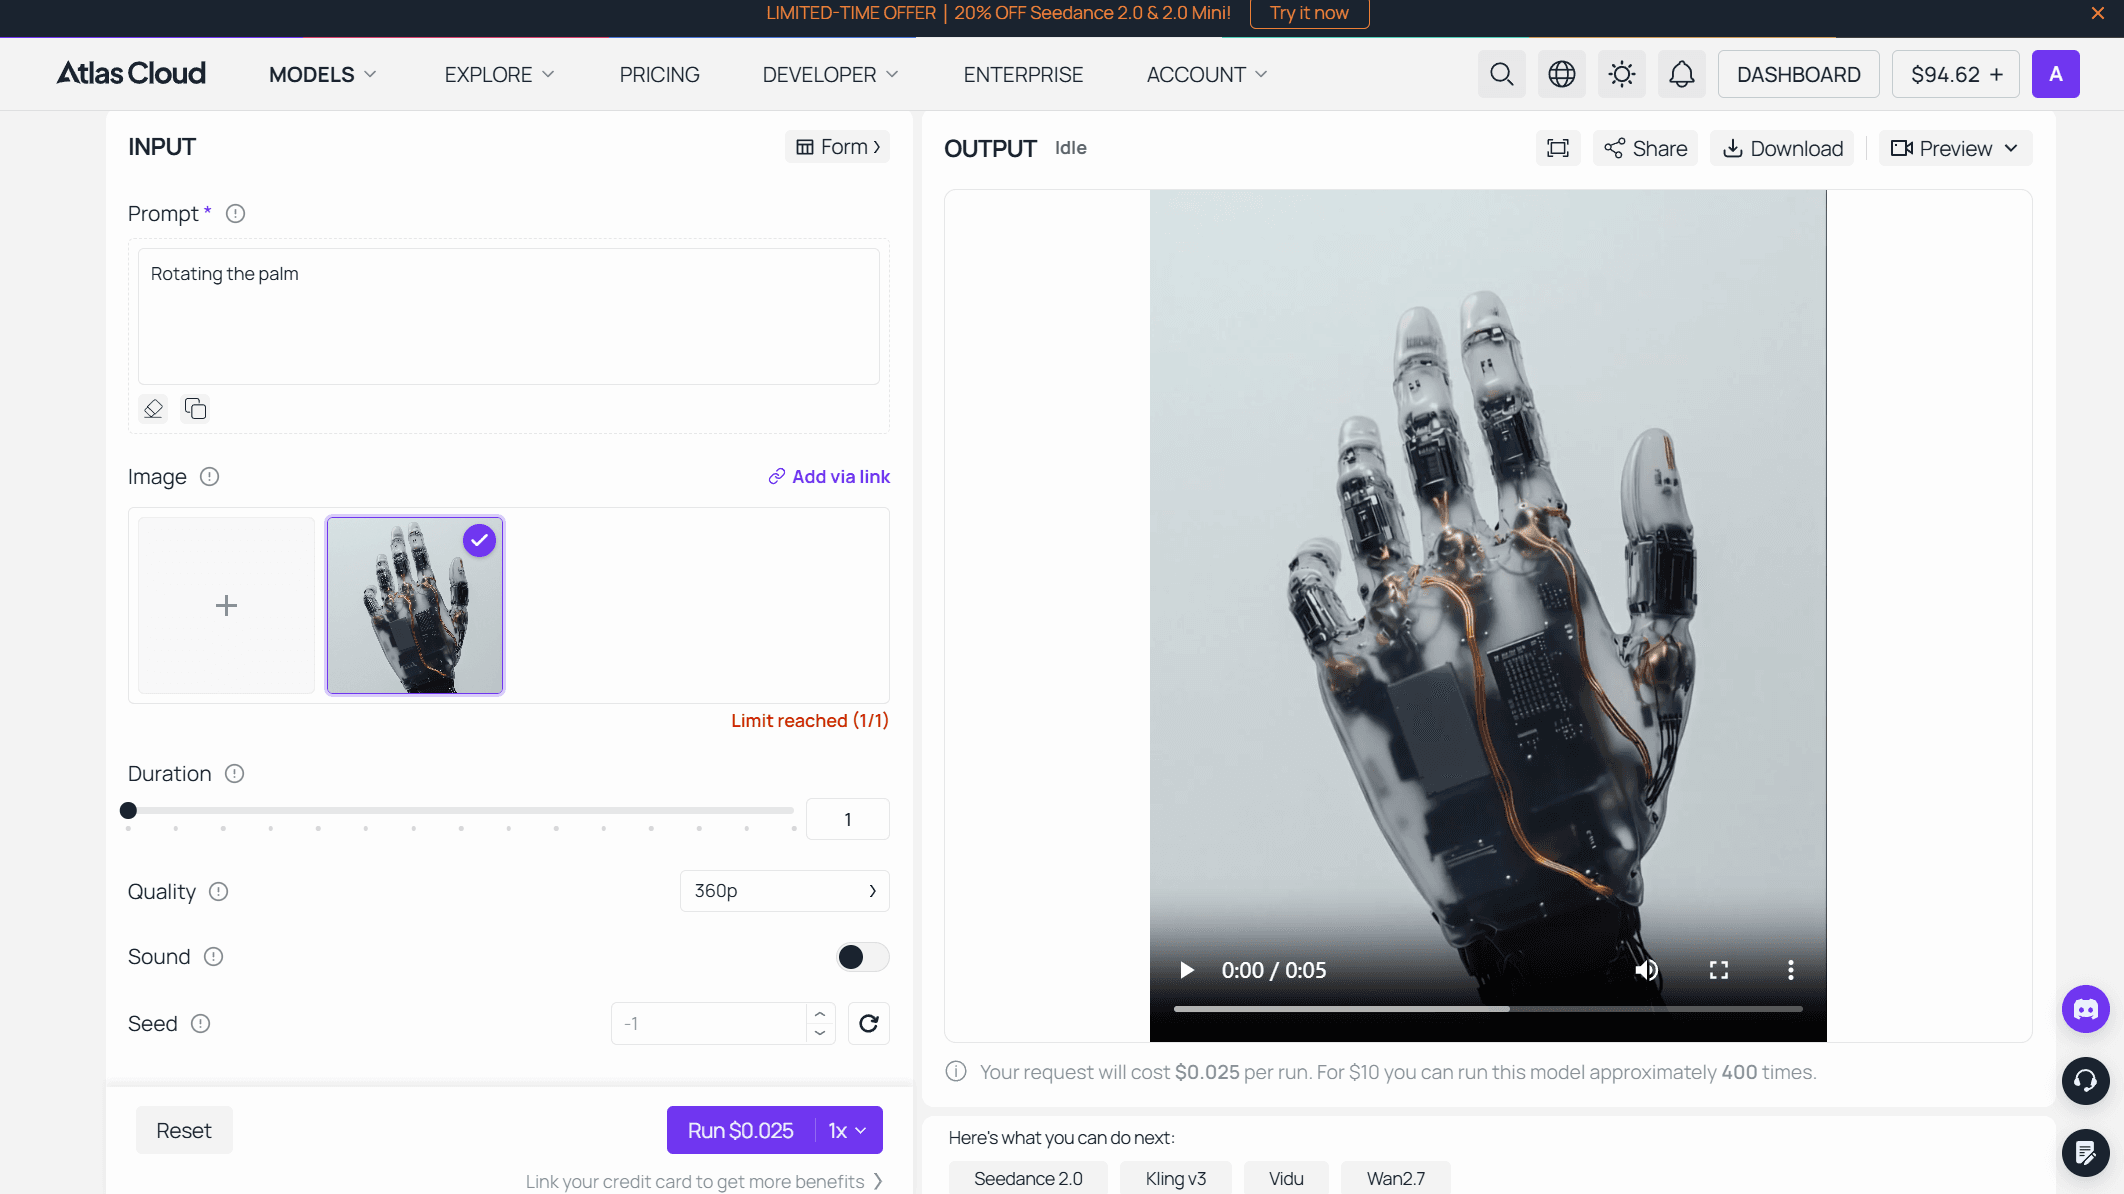
Task: Select the uploaded robotic hand thumbnail
Action: click(414, 605)
